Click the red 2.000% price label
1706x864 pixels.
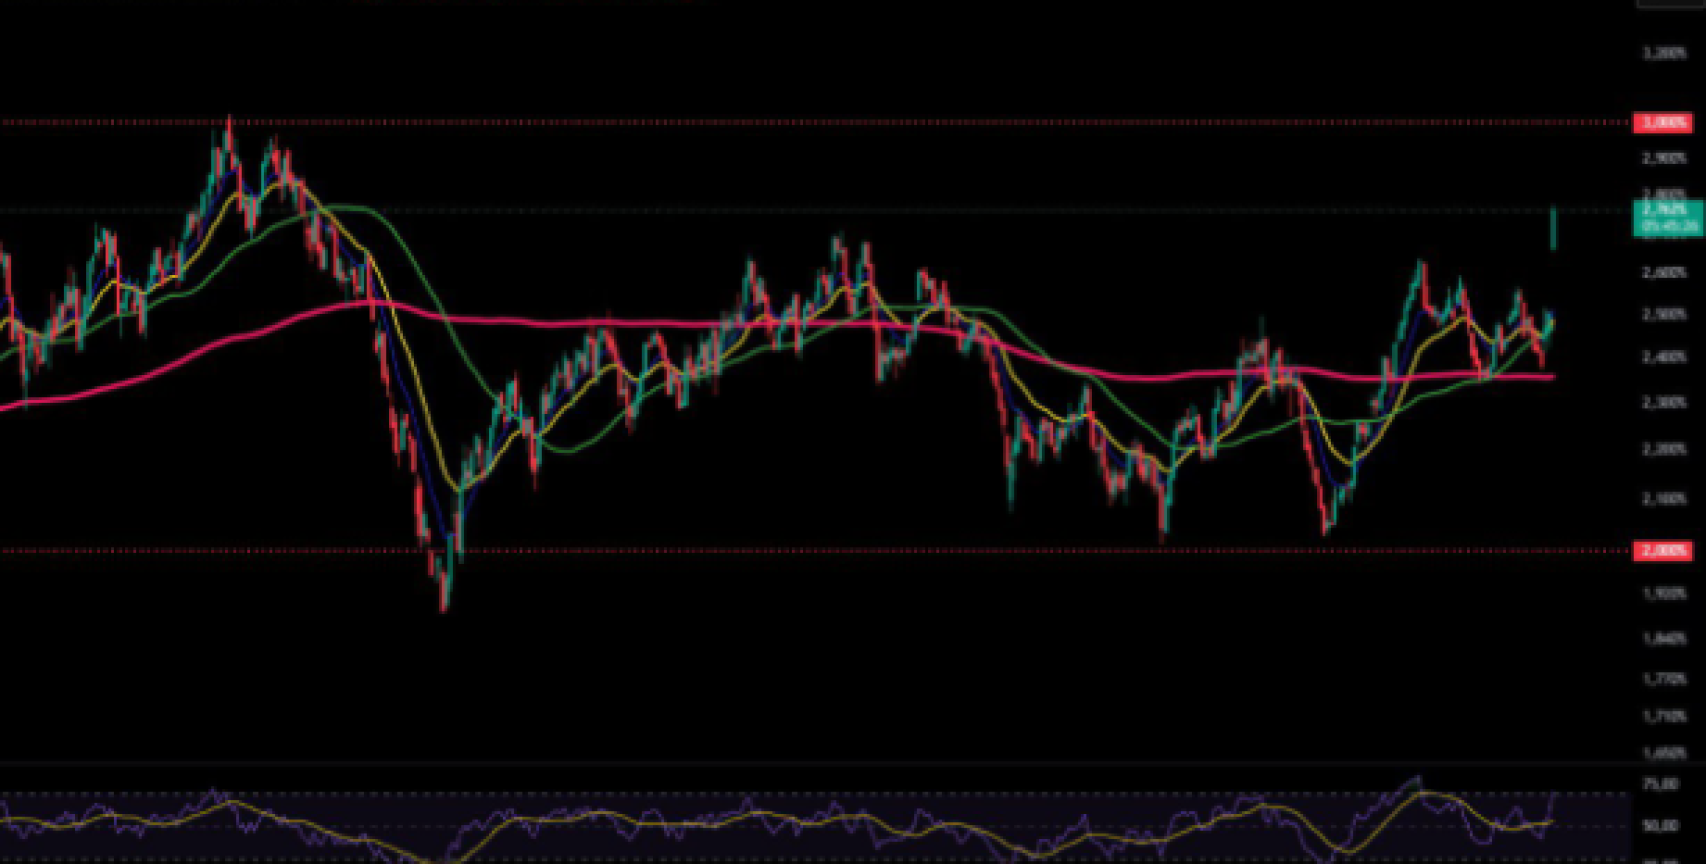coord(1662,551)
